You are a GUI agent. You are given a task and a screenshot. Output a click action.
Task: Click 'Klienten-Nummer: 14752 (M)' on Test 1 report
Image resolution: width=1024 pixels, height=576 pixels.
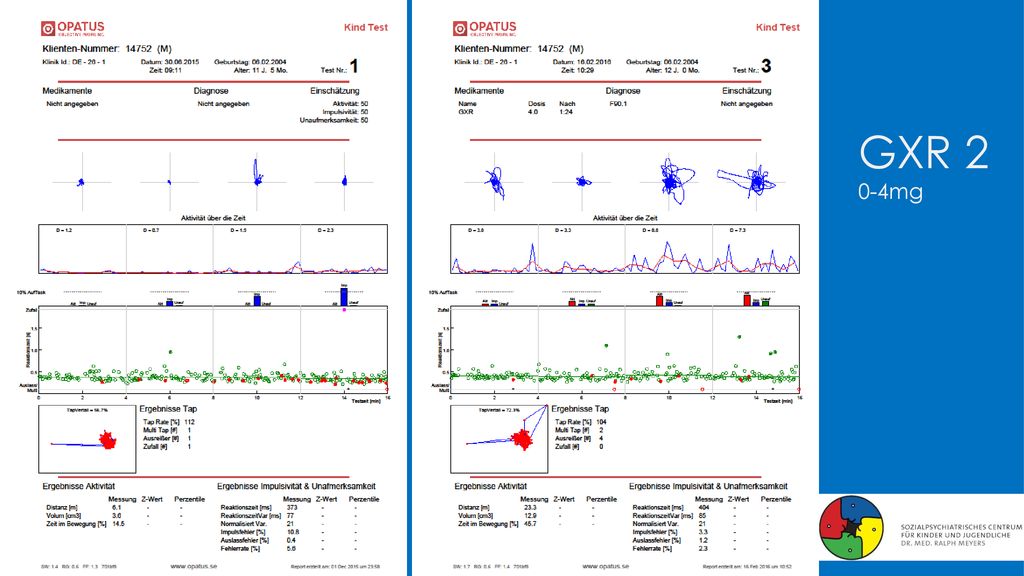pyautogui.click(x=107, y=49)
